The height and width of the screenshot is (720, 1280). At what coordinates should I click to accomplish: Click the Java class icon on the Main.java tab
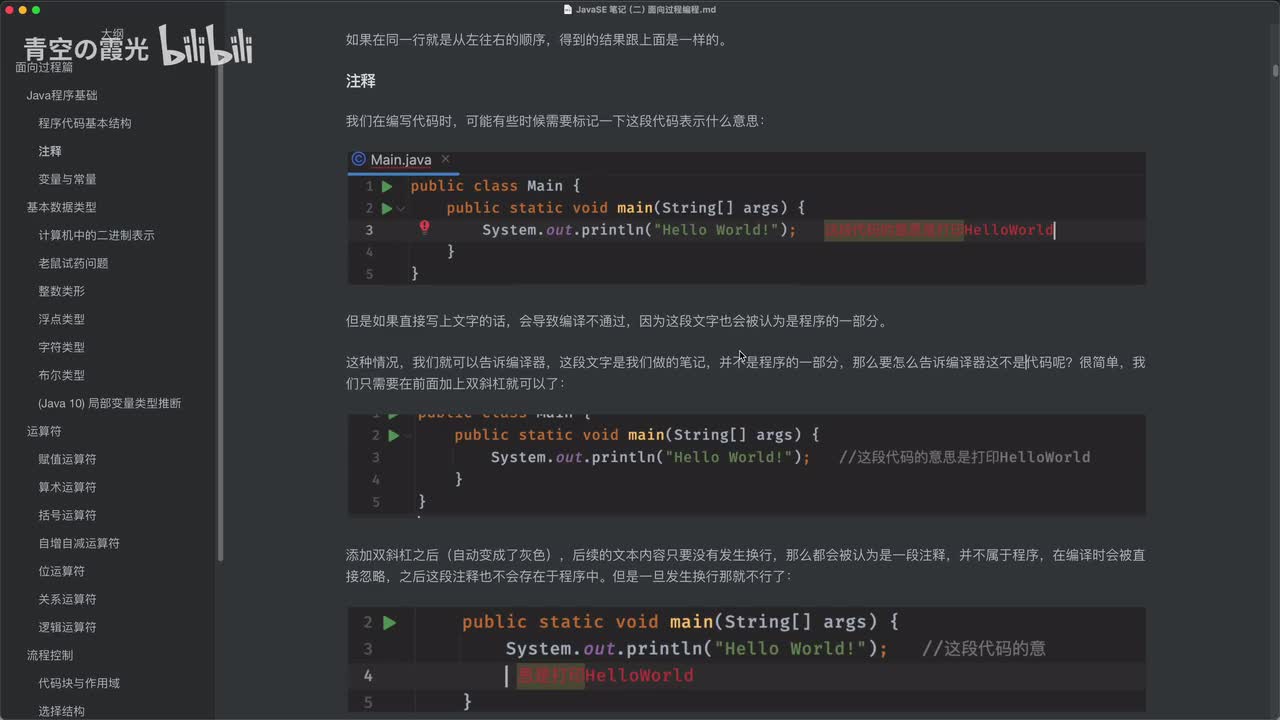point(358,159)
